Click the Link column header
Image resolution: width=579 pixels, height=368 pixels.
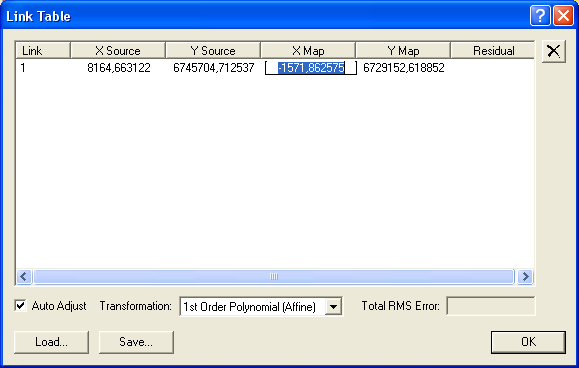point(43,51)
